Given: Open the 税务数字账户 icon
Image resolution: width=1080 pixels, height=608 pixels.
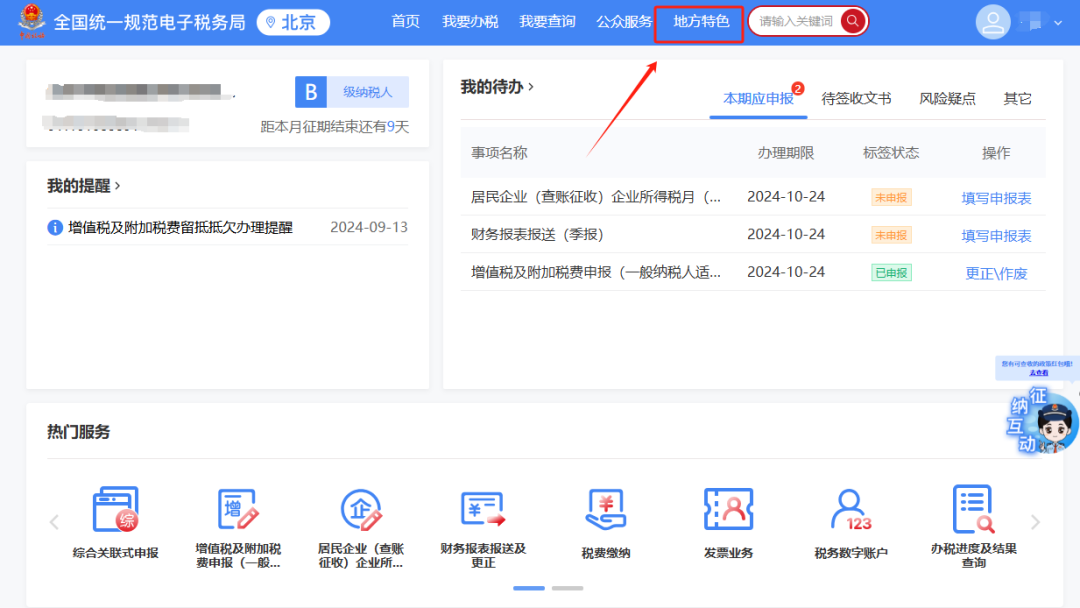Looking at the screenshot, I should [850, 515].
